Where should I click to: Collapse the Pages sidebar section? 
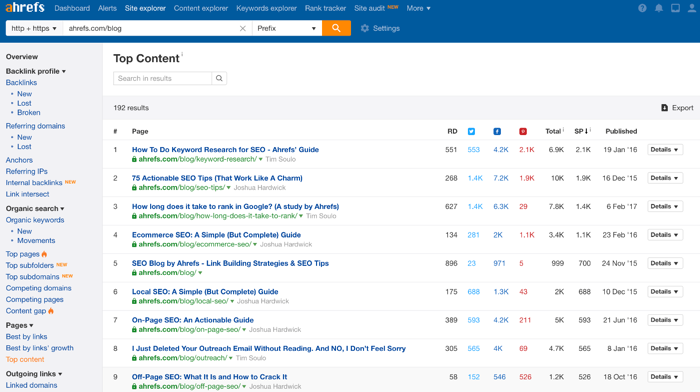tap(20, 325)
